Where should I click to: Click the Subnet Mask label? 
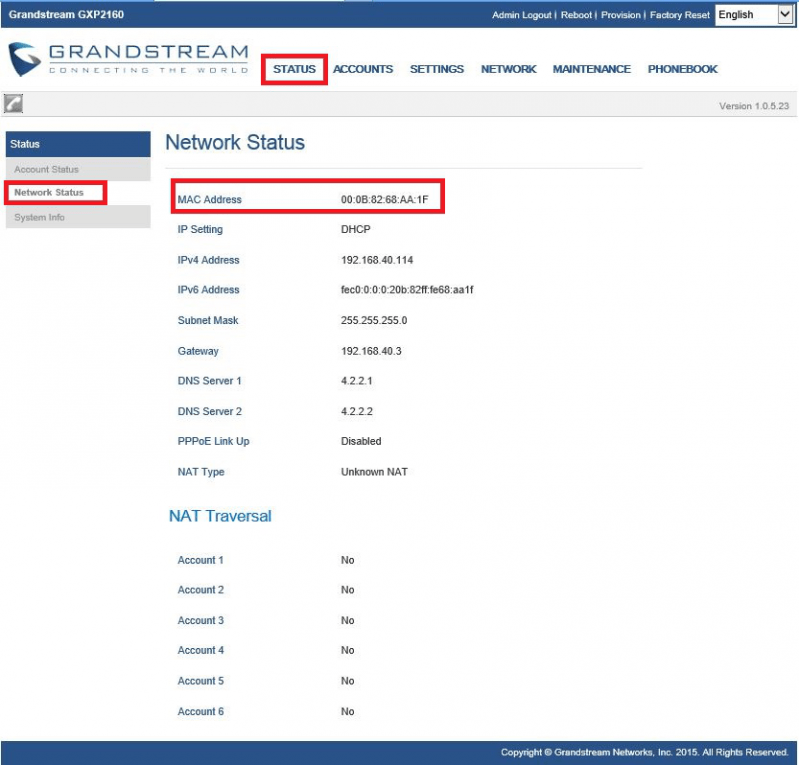tap(208, 320)
